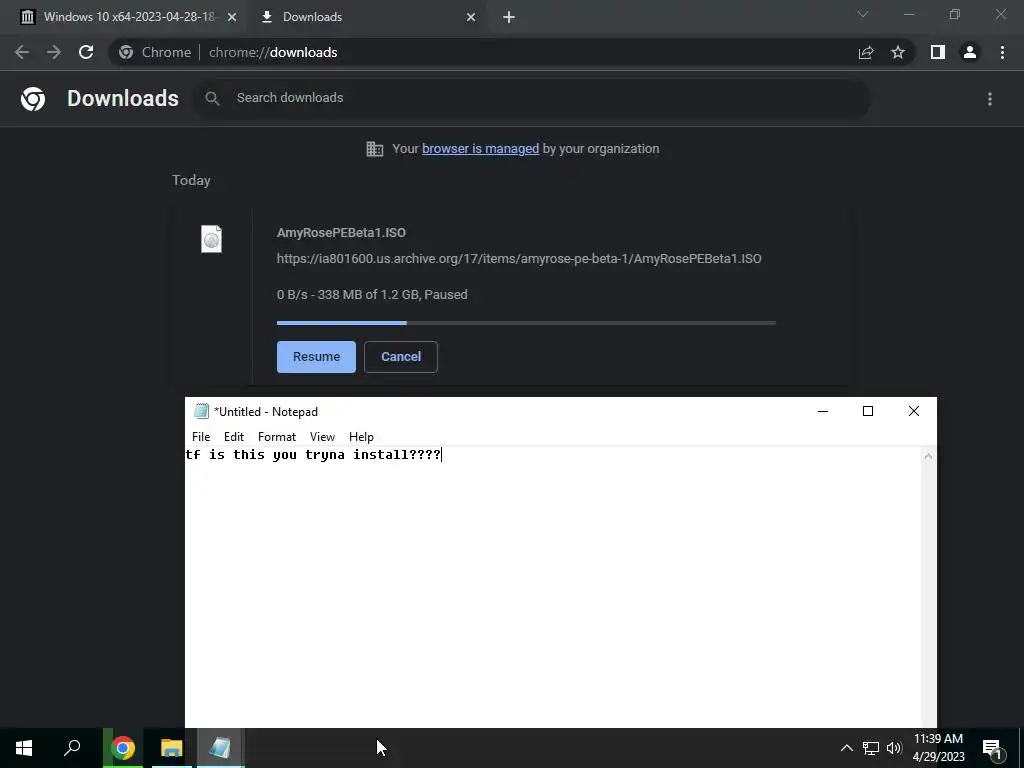Viewport: 1024px width, 768px height.
Task: Click the Chrome taskbar icon
Action: (x=123, y=748)
